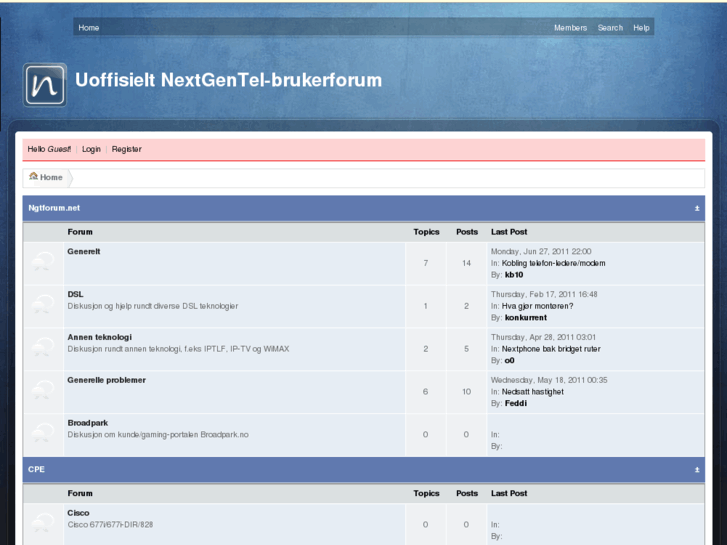Click Annen teknologi posts count 5
This screenshot has height=545, width=727.
pos(466,349)
